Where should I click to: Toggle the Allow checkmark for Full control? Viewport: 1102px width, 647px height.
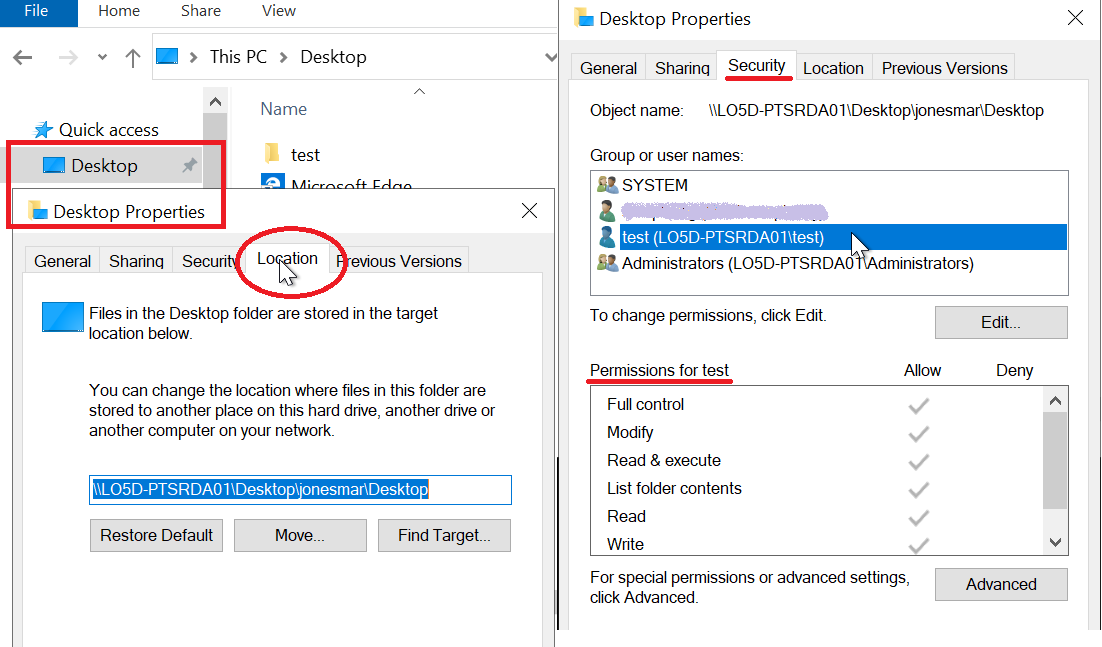[918, 404]
